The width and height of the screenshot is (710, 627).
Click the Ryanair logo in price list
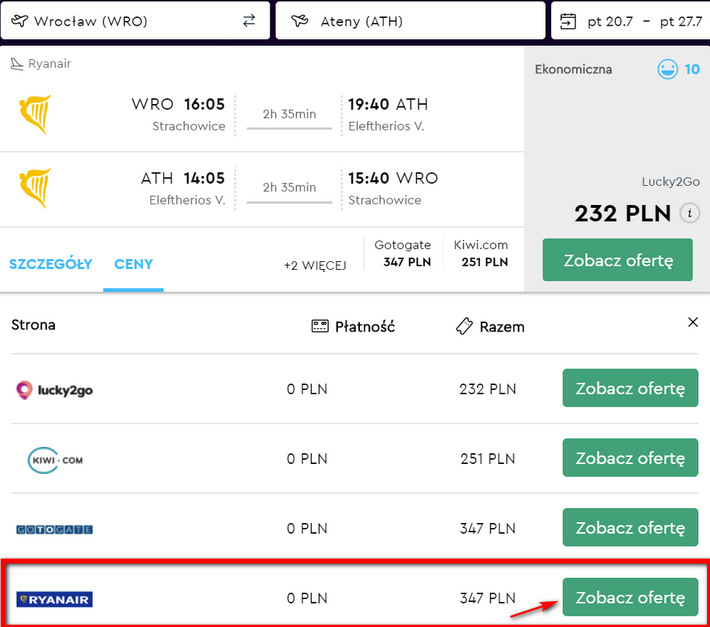(54, 599)
